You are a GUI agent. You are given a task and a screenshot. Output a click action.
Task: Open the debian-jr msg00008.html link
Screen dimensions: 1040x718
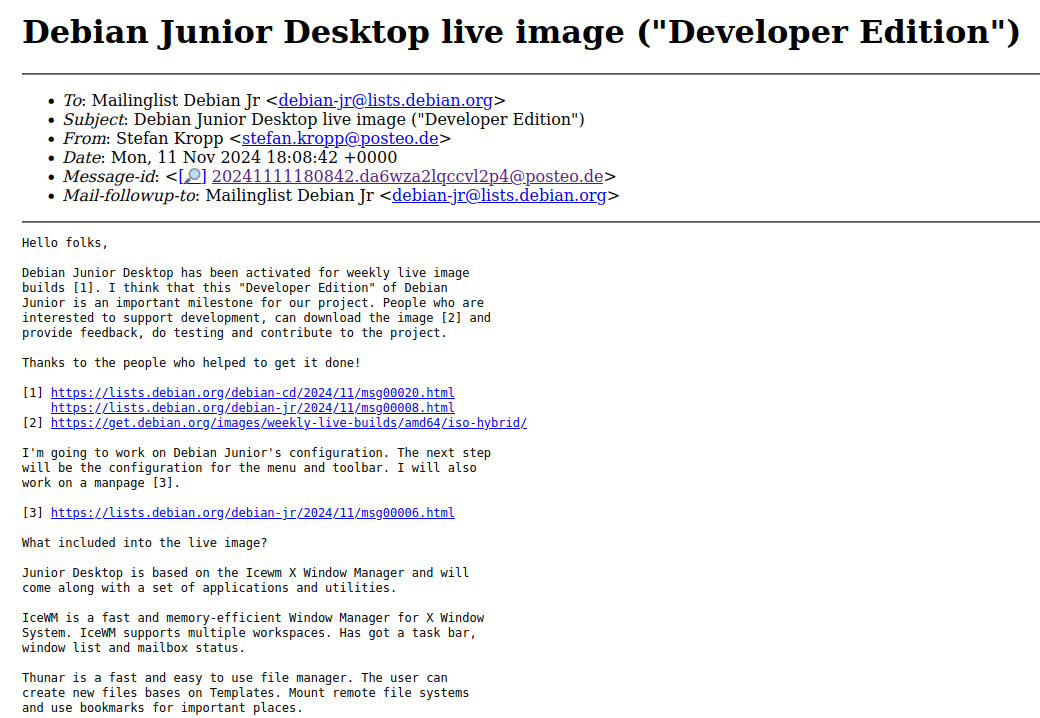(253, 408)
